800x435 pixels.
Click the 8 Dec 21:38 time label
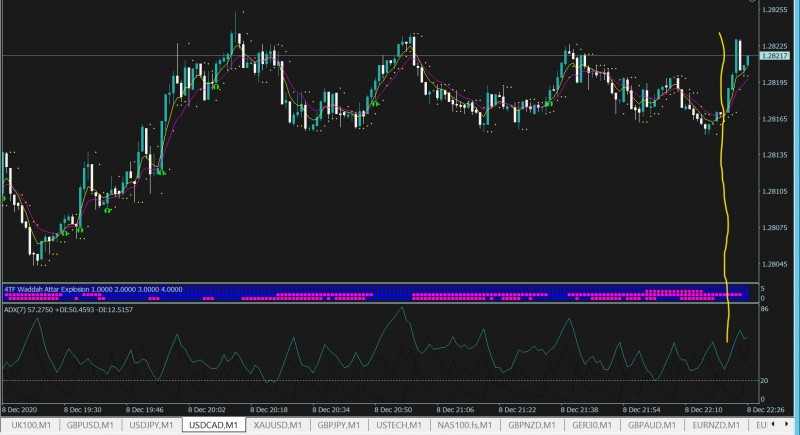pos(580,410)
